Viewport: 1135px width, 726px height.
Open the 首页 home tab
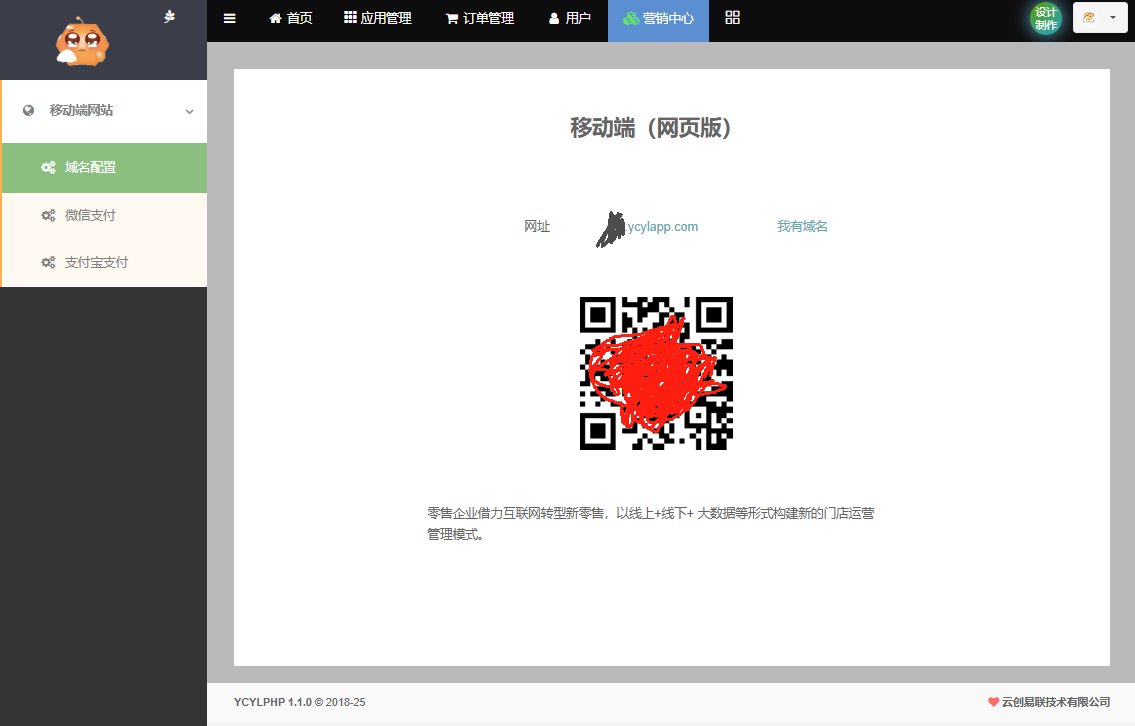click(291, 18)
